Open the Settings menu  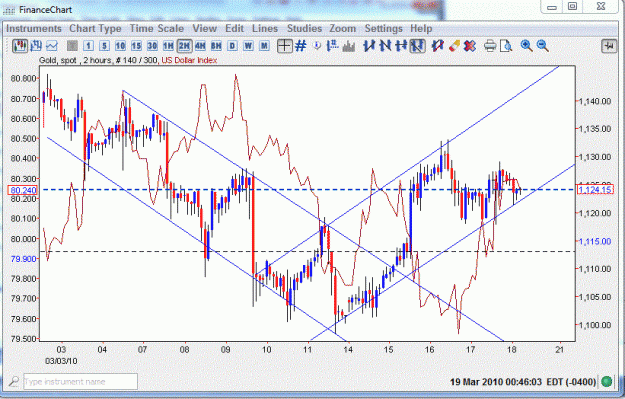point(383,29)
